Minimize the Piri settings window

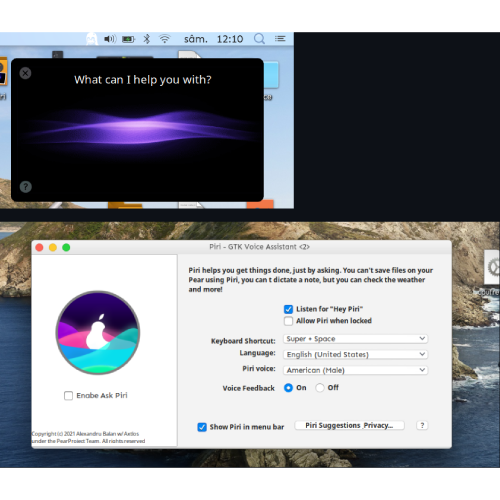tap(53, 247)
